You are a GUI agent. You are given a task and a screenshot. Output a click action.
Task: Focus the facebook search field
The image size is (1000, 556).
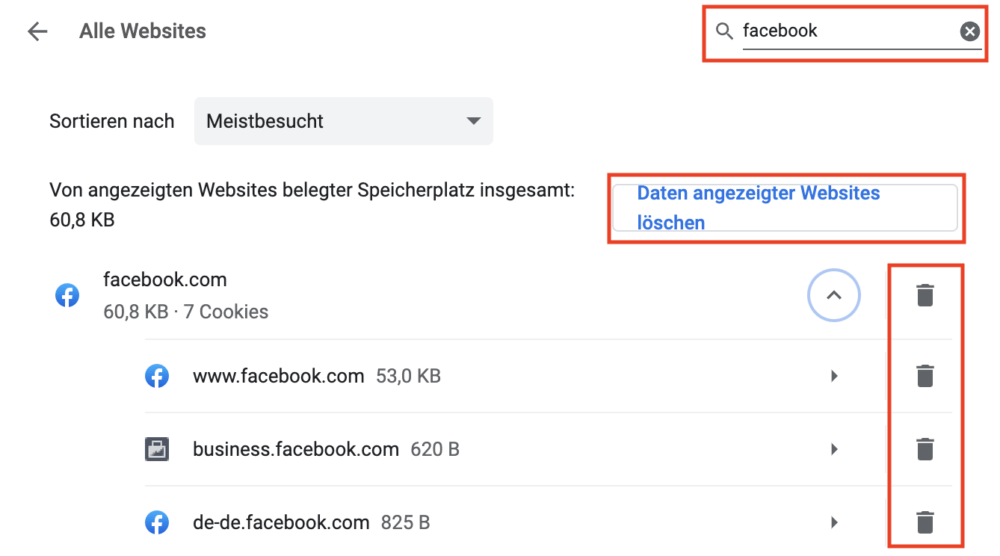click(849, 31)
